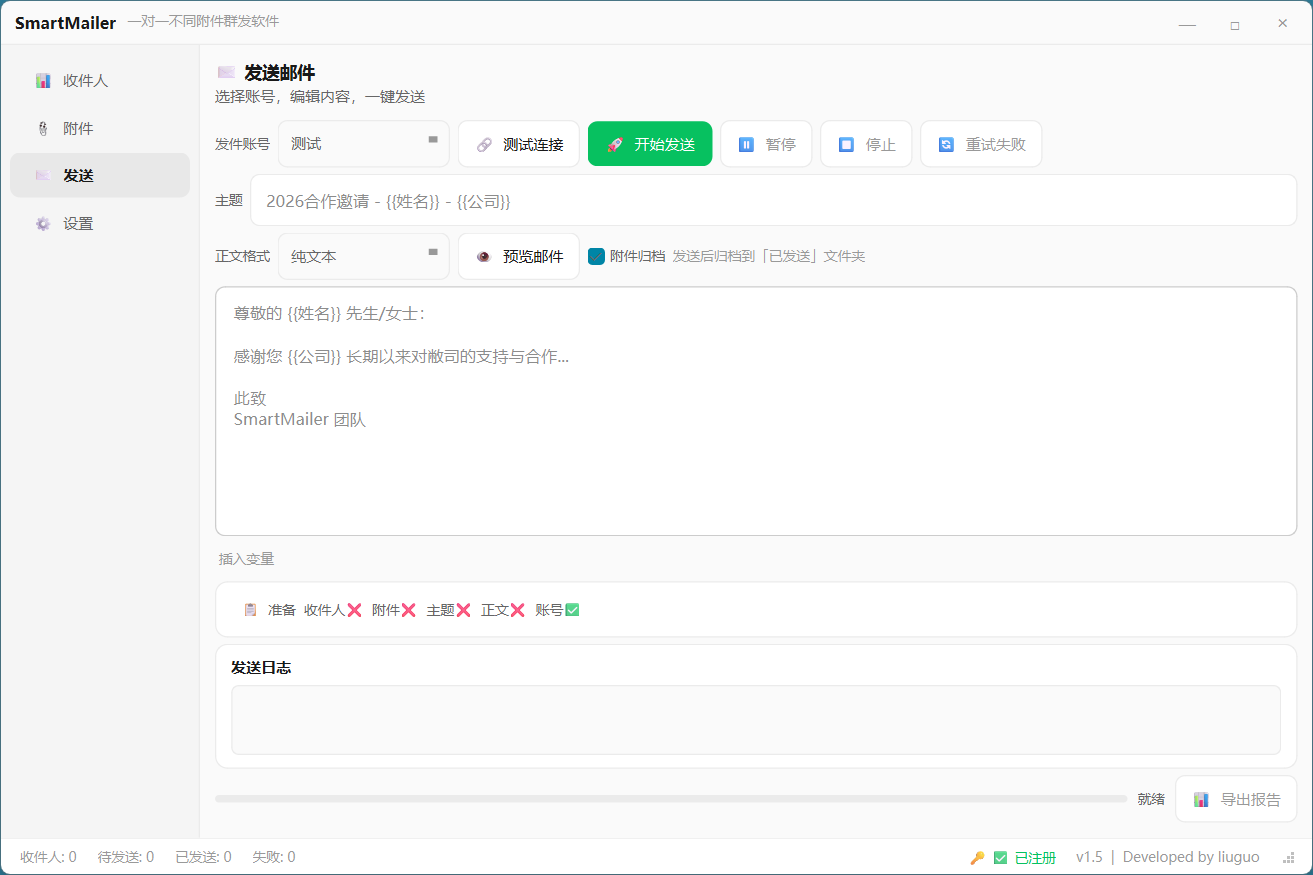Open 预览邮件 preview
This screenshot has height=875, width=1313.
pos(519,256)
